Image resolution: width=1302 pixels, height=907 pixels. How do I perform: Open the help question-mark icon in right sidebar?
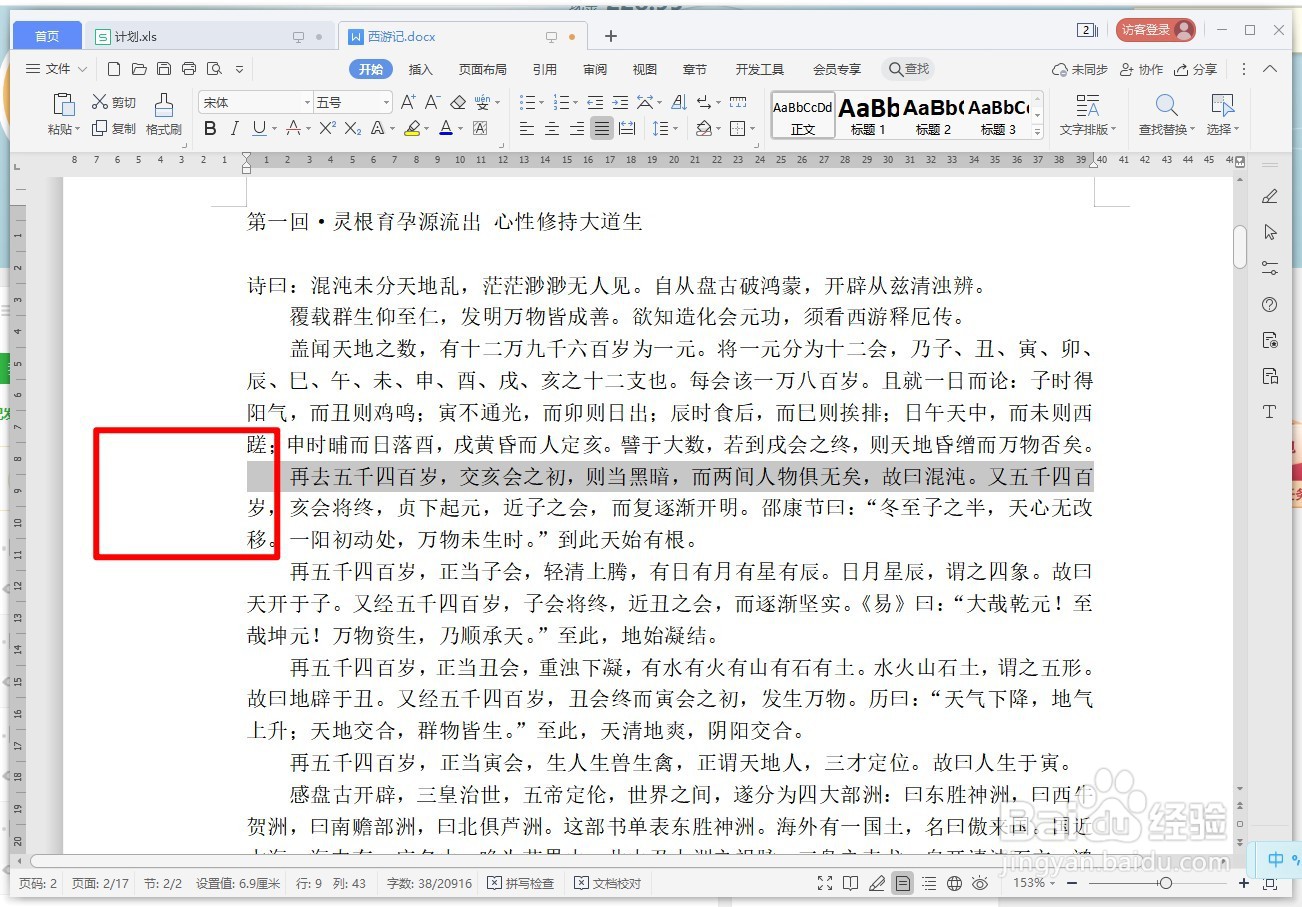(x=1269, y=304)
